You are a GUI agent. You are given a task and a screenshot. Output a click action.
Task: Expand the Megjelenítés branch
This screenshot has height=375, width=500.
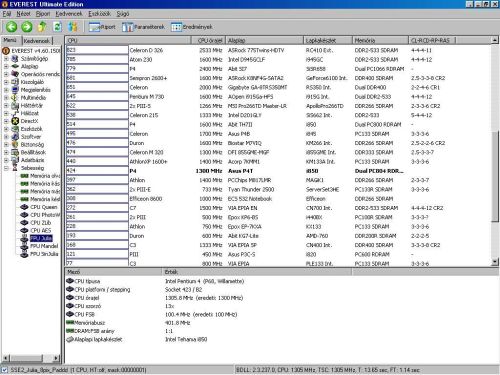click(6, 90)
